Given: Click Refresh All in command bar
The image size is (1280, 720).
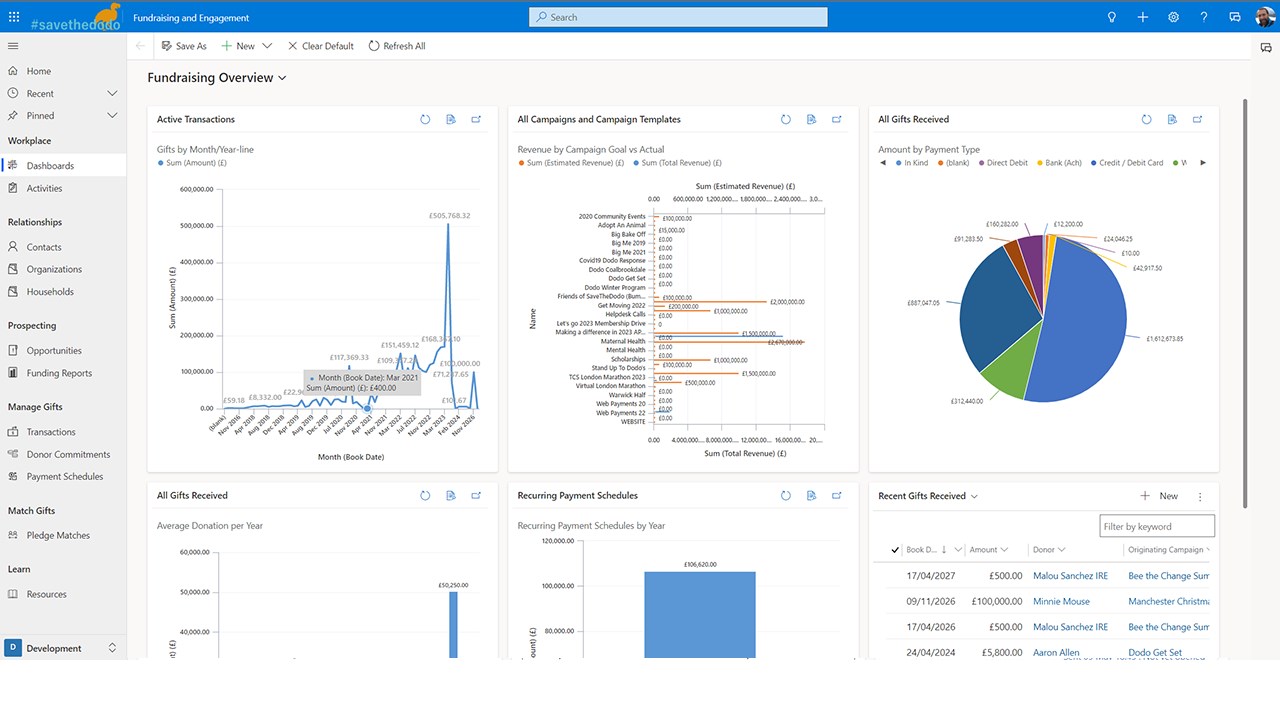Looking at the screenshot, I should [x=397, y=46].
